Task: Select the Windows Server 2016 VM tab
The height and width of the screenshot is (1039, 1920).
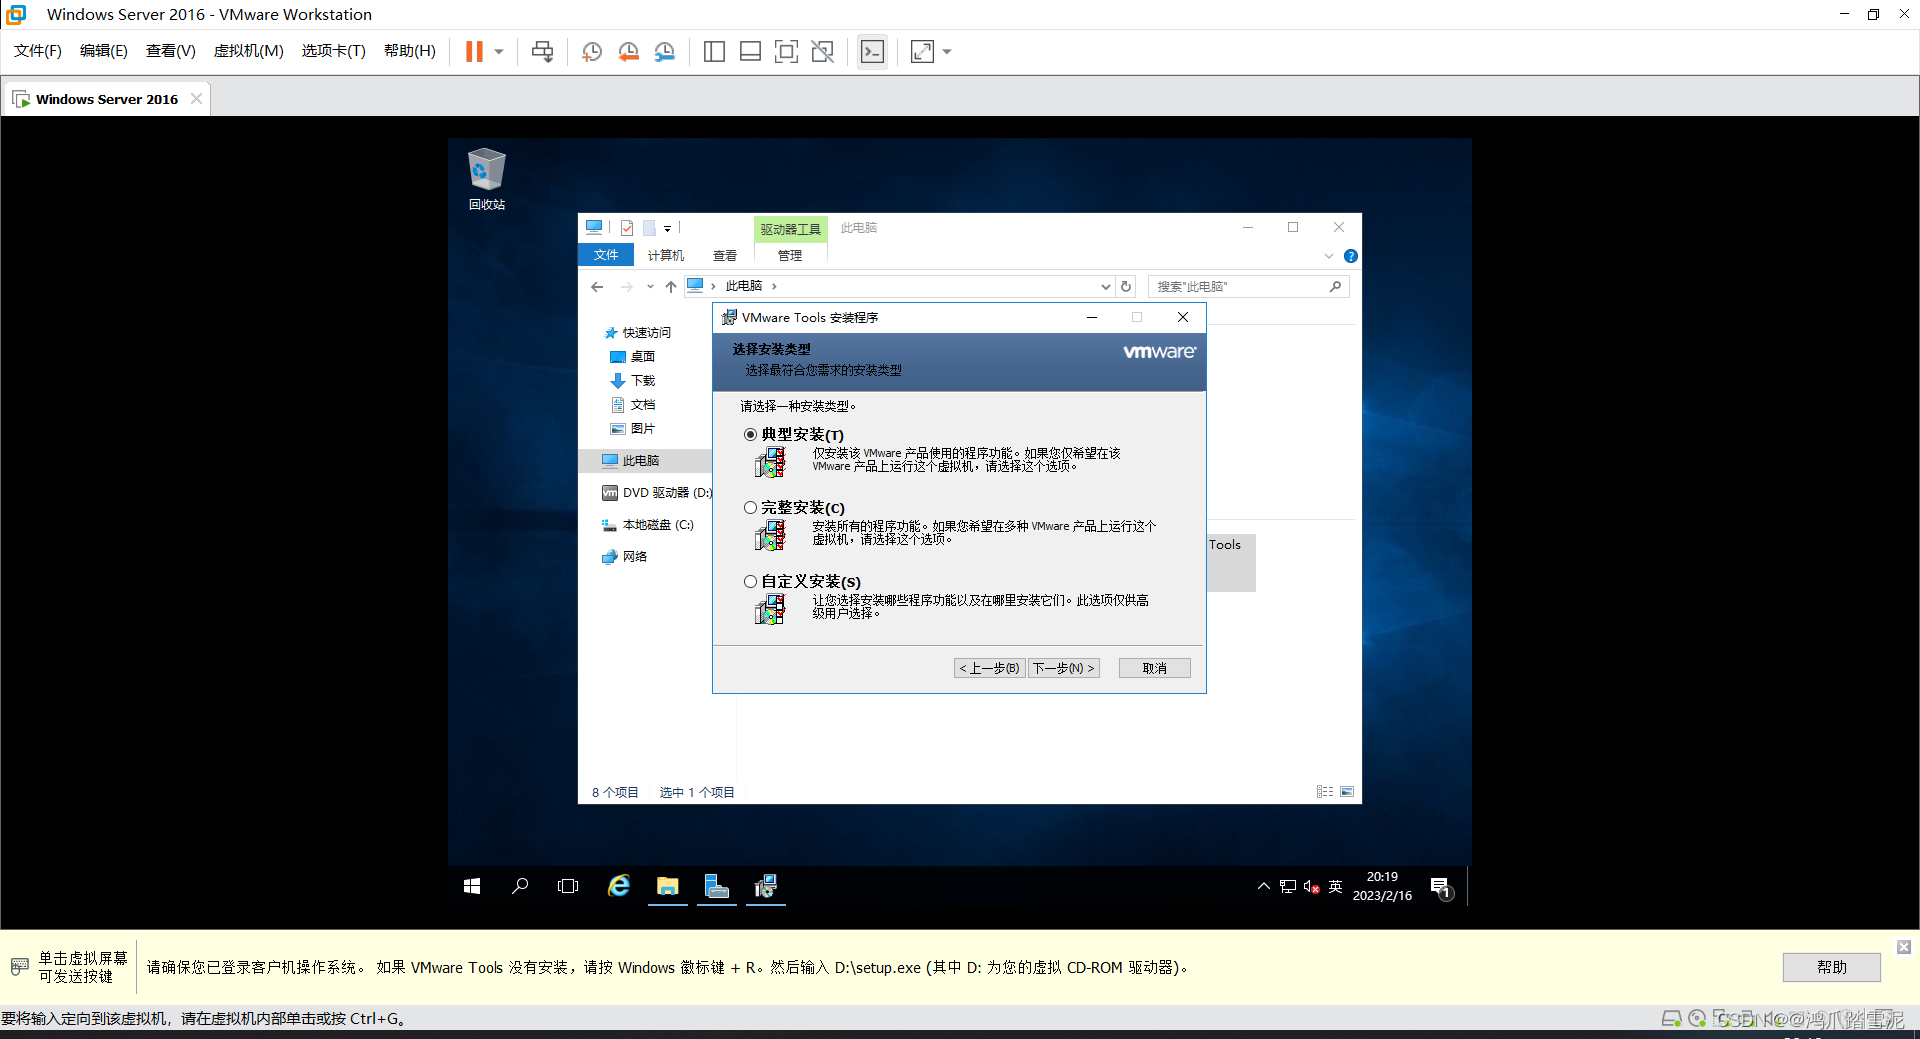Action: point(107,99)
